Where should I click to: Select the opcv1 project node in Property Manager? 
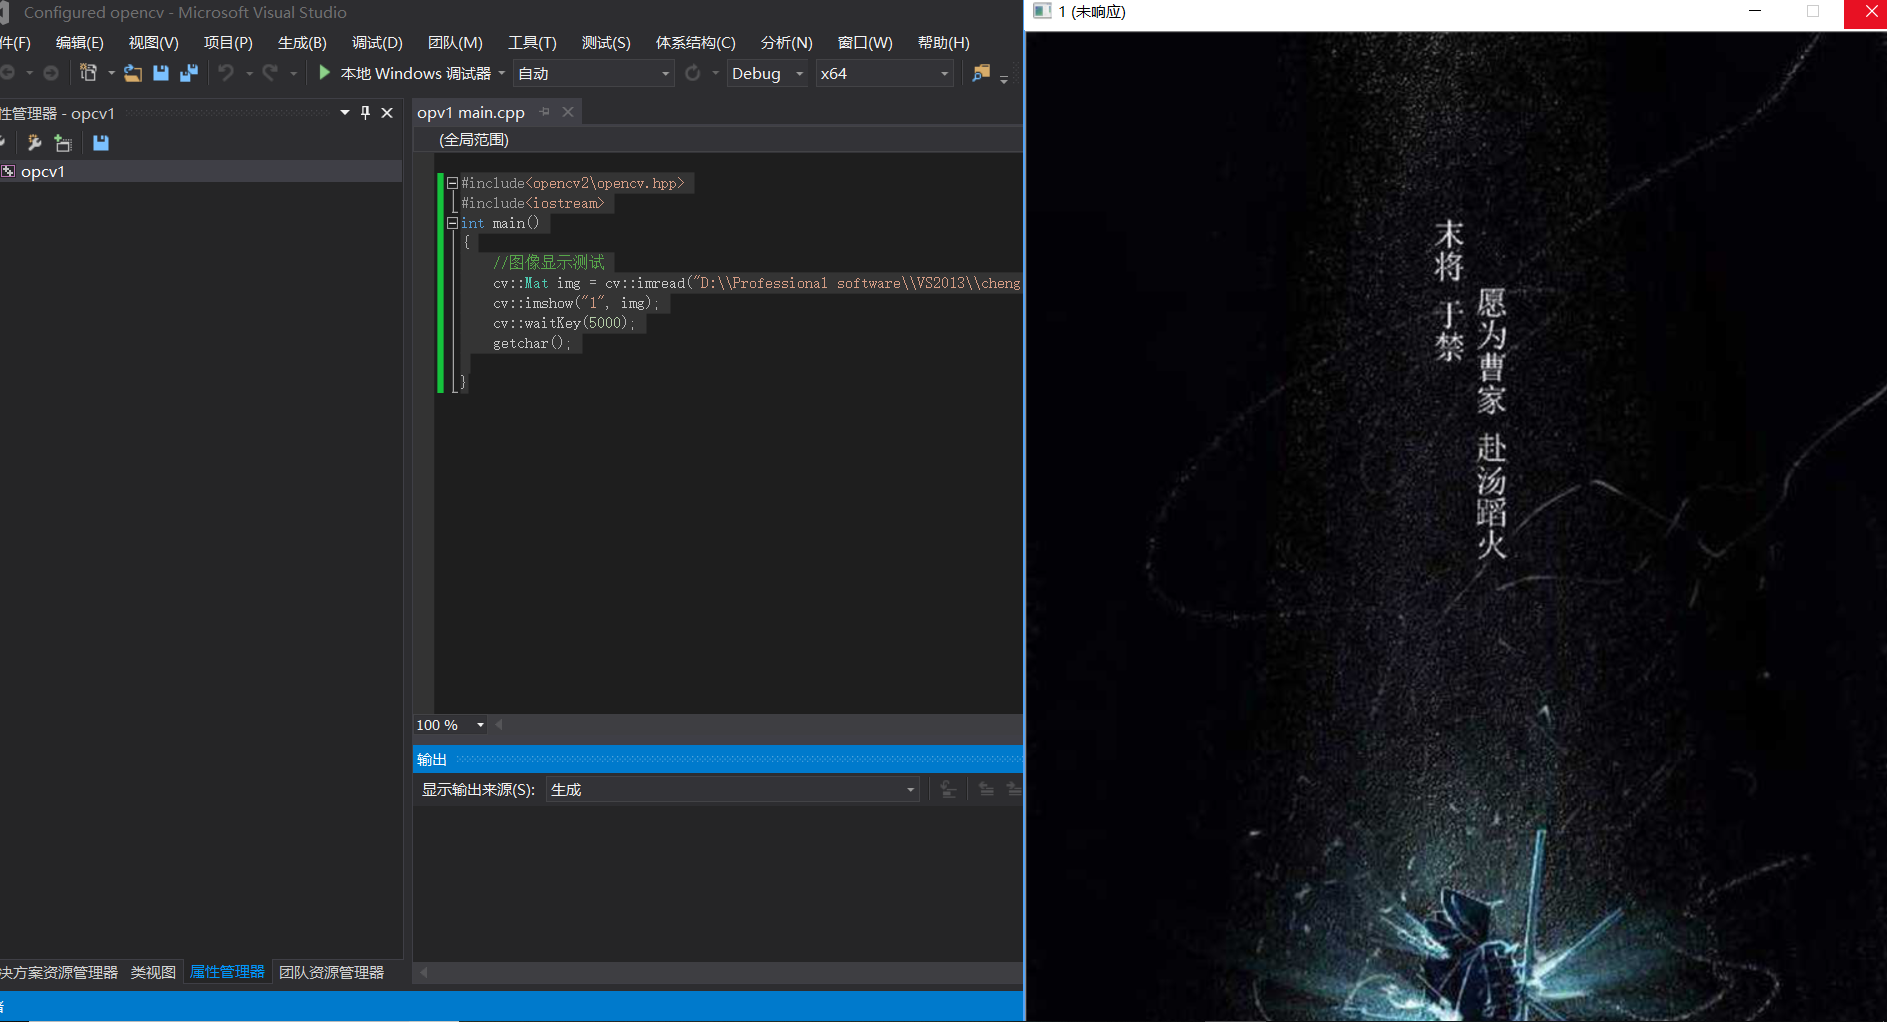pyautogui.click(x=44, y=171)
